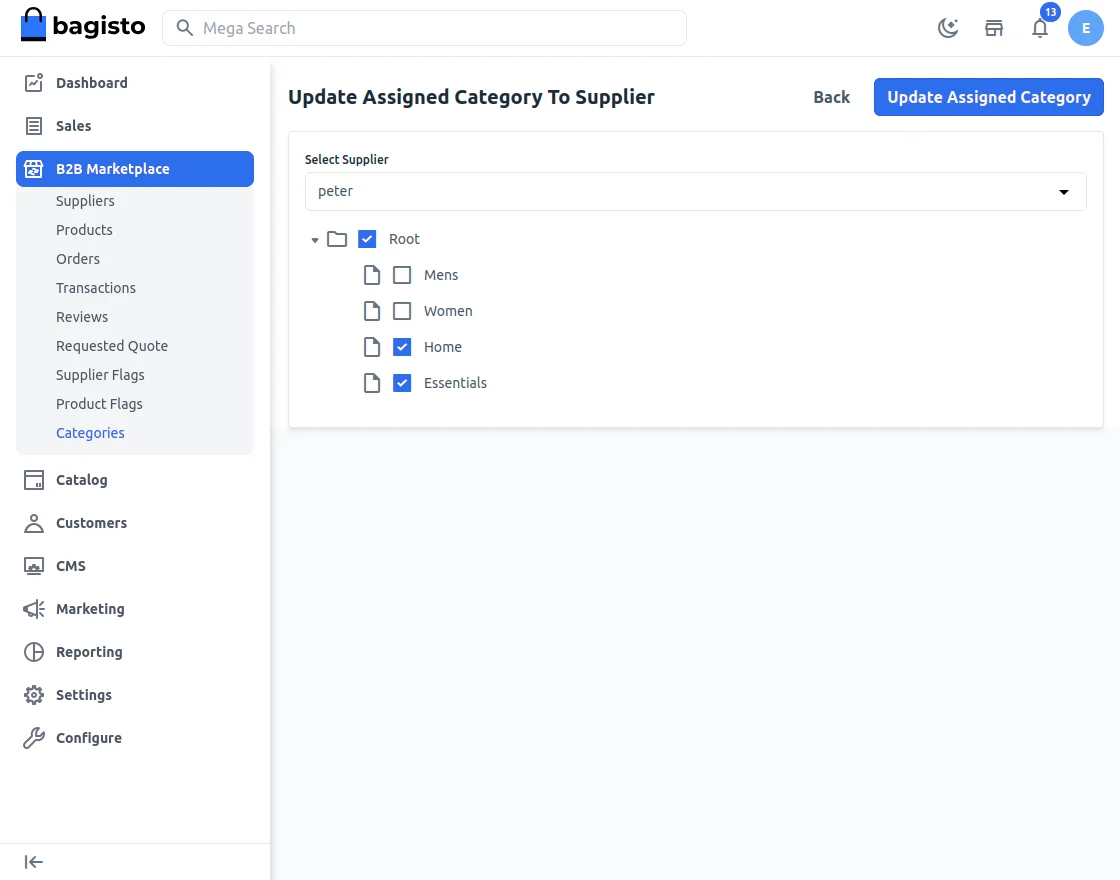Image resolution: width=1120 pixels, height=880 pixels.
Task: Click the Update Assigned Category button
Action: click(988, 97)
